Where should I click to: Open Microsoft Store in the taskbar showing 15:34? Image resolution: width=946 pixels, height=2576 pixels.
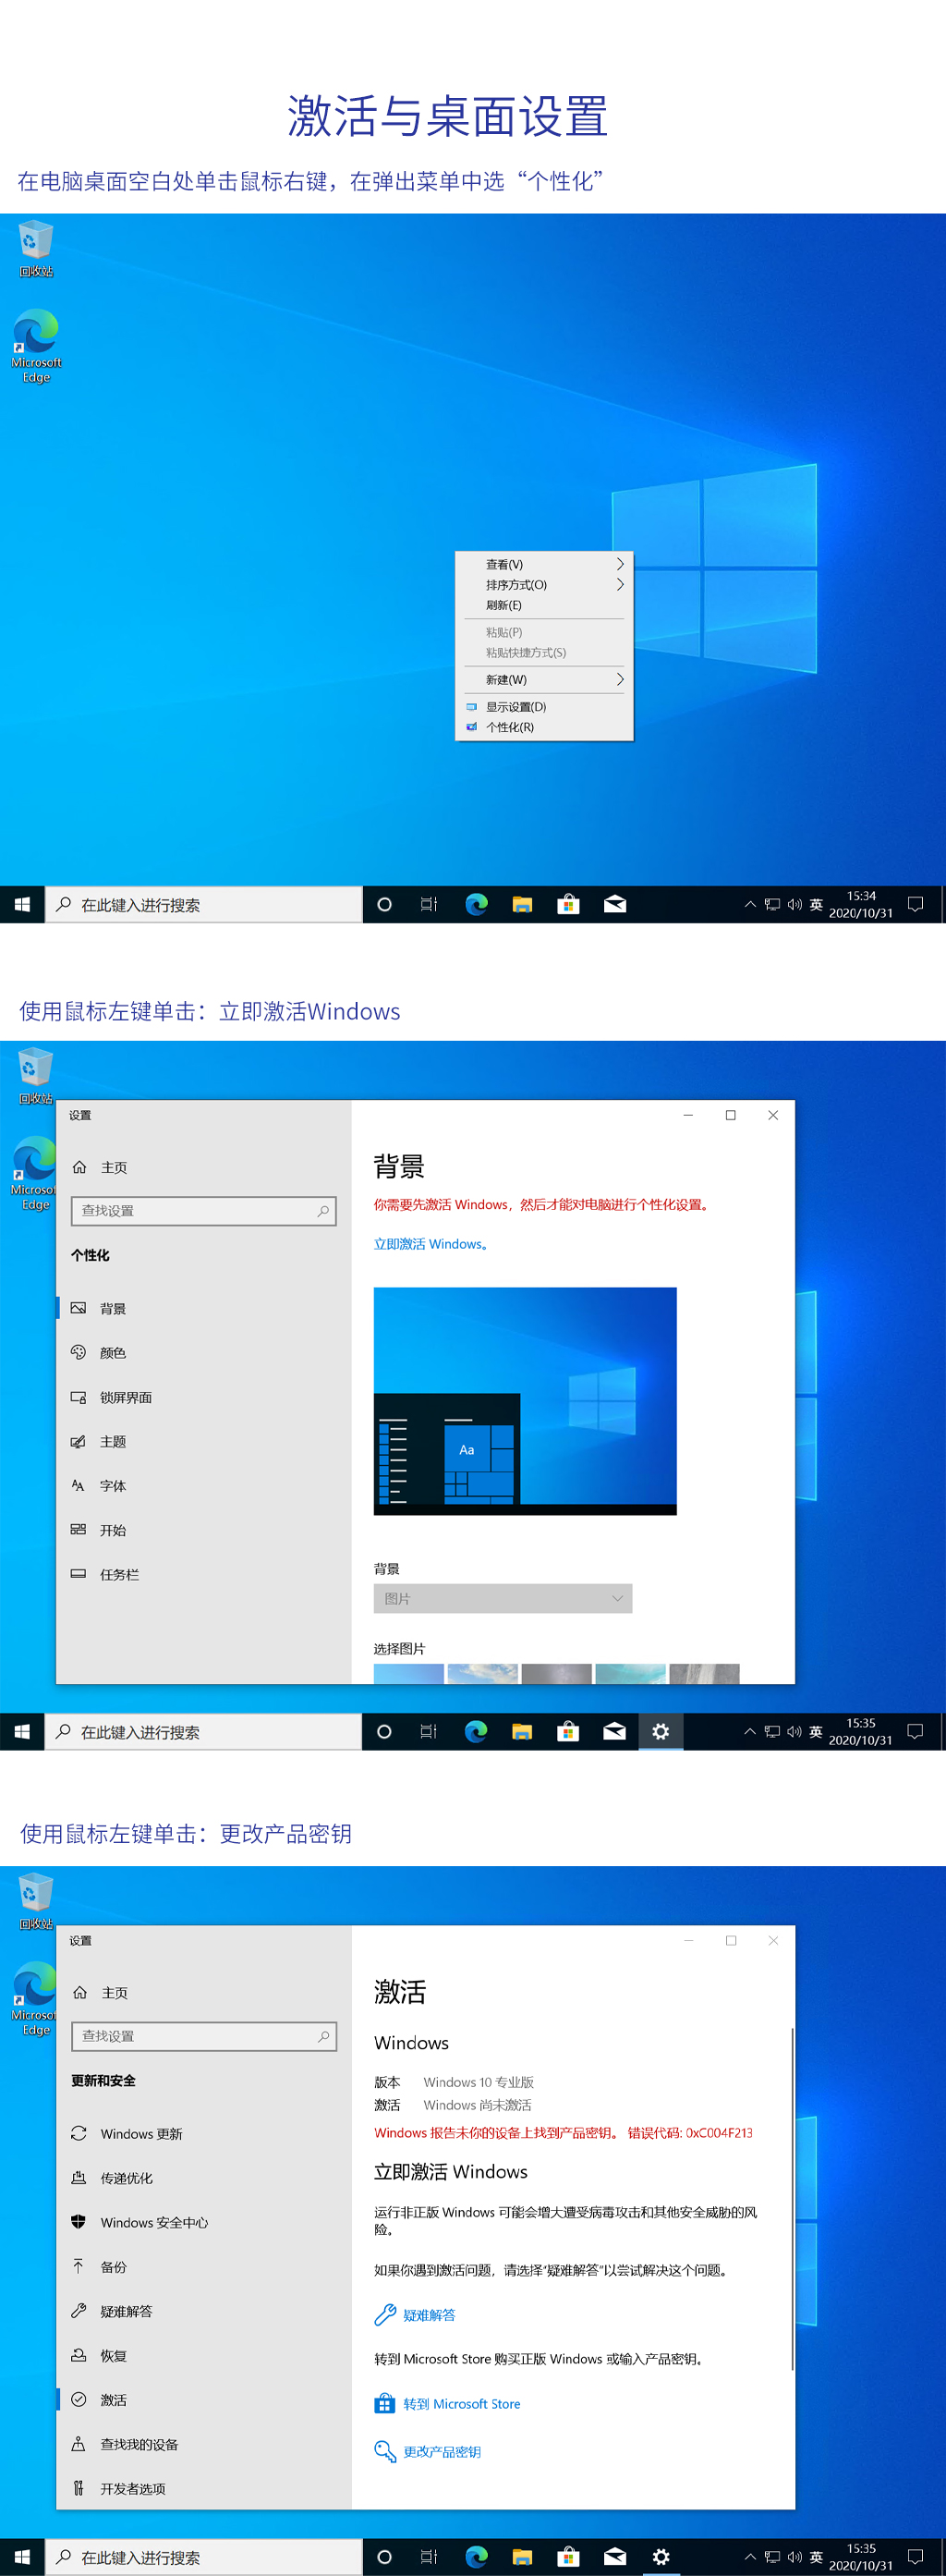(568, 904)
